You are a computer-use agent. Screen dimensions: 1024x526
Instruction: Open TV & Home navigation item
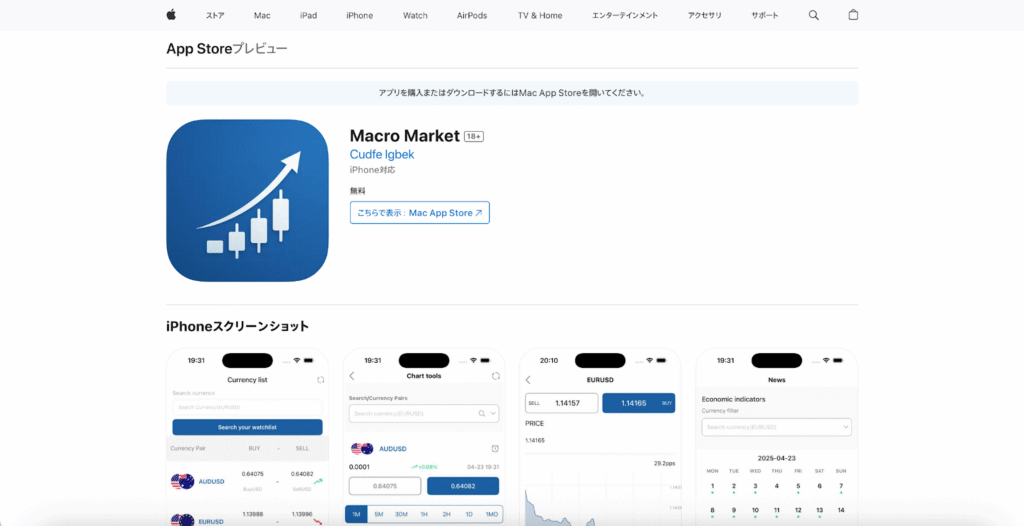(540, 16)
